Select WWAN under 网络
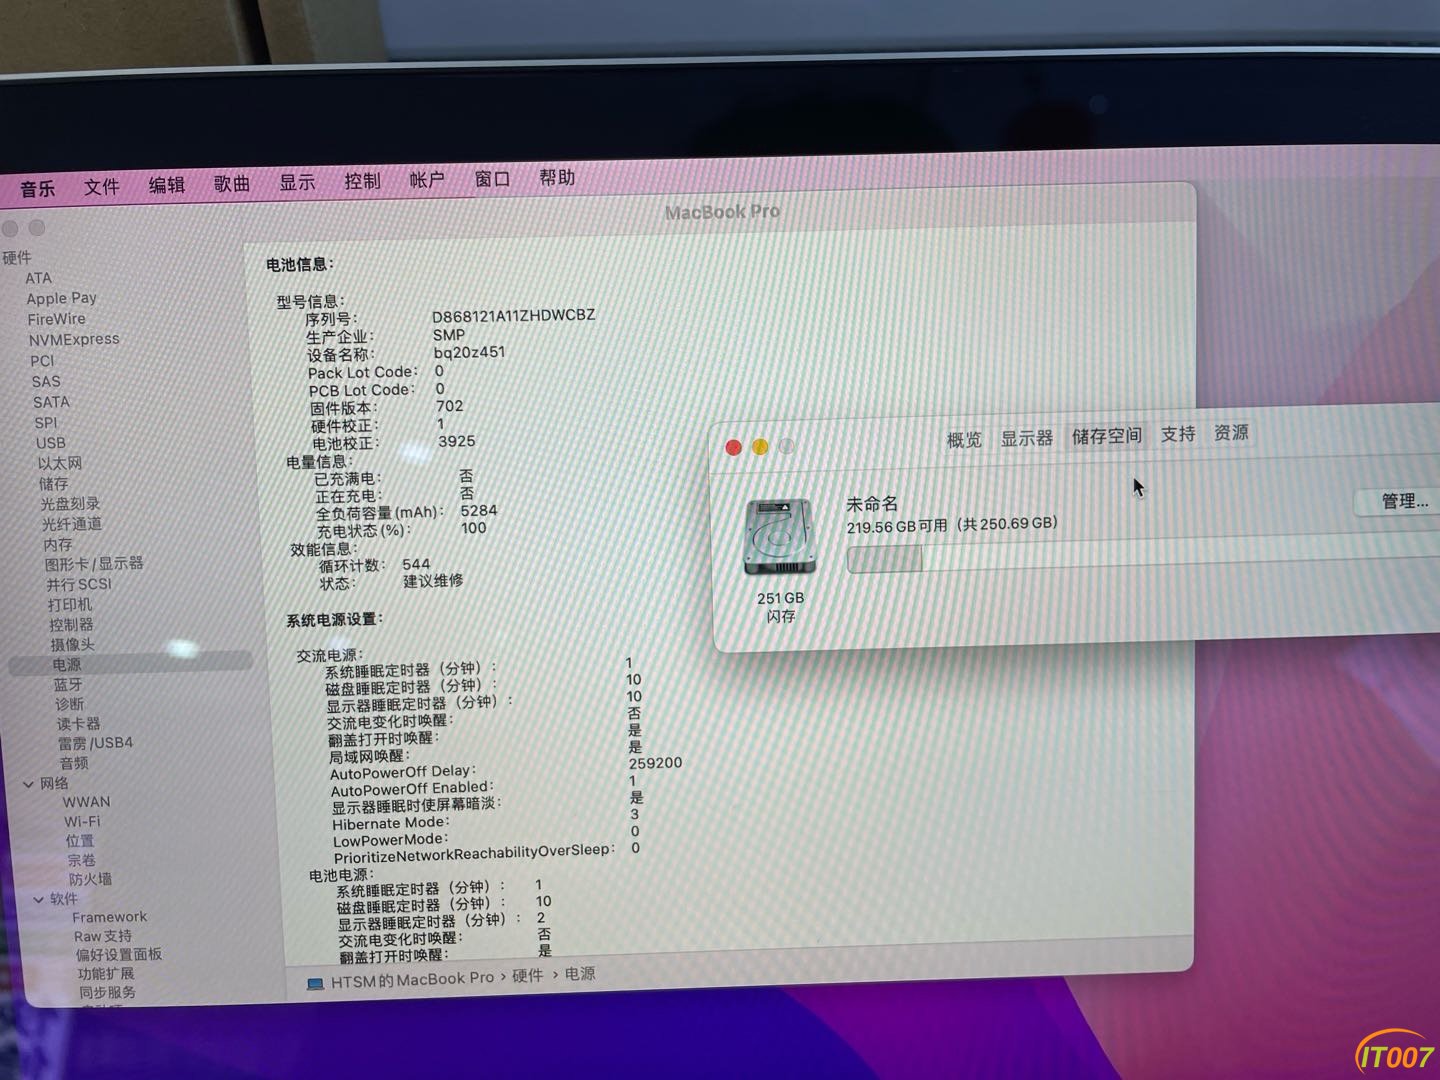This screenshot has height=1080, width=1440. pyautogui.click(x=87, y=802)
